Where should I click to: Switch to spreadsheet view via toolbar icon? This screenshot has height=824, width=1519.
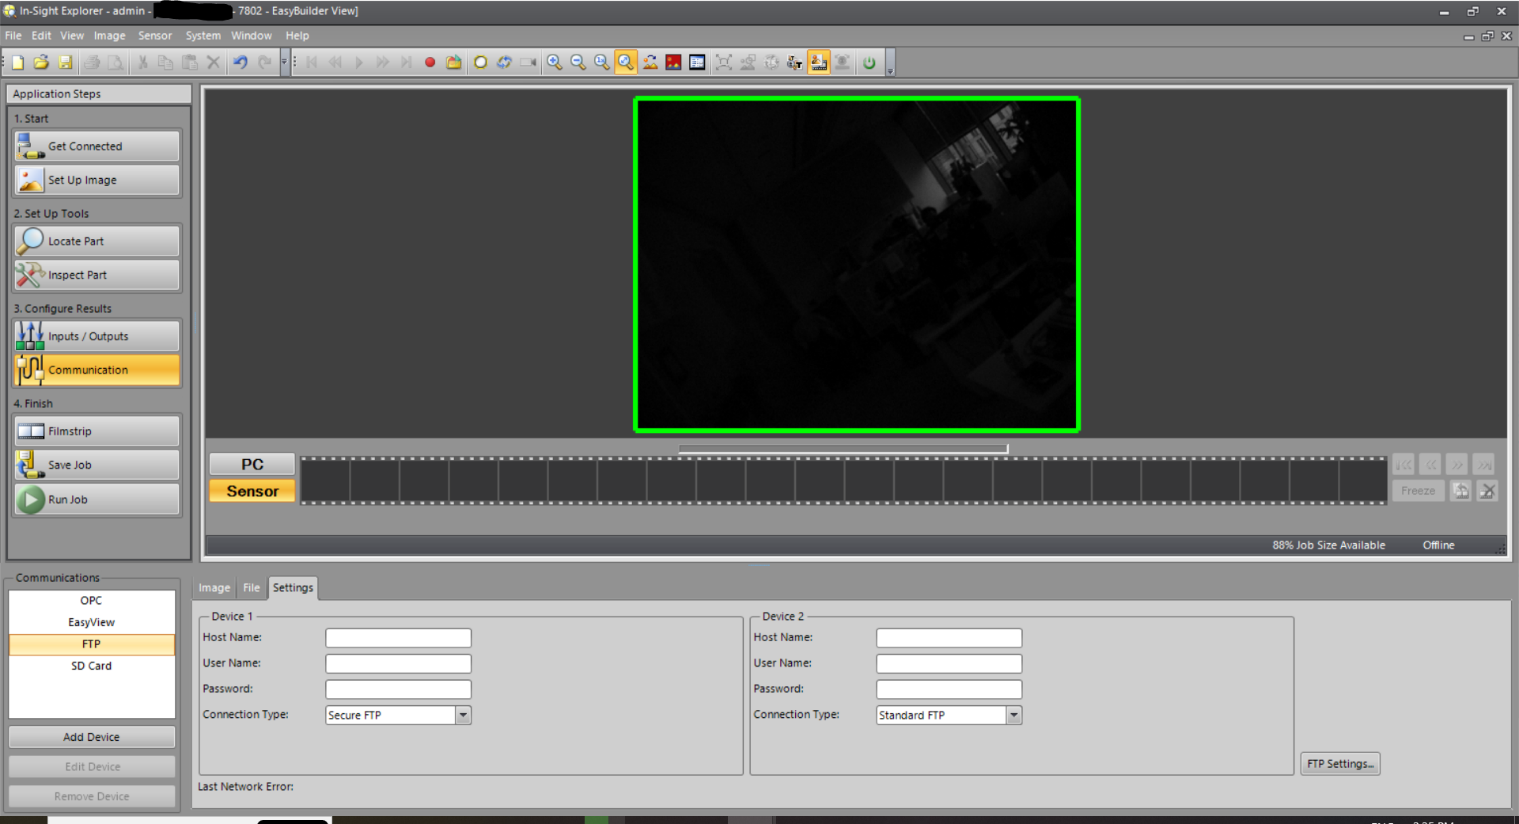pyautogui.click(x=696, y=61)
